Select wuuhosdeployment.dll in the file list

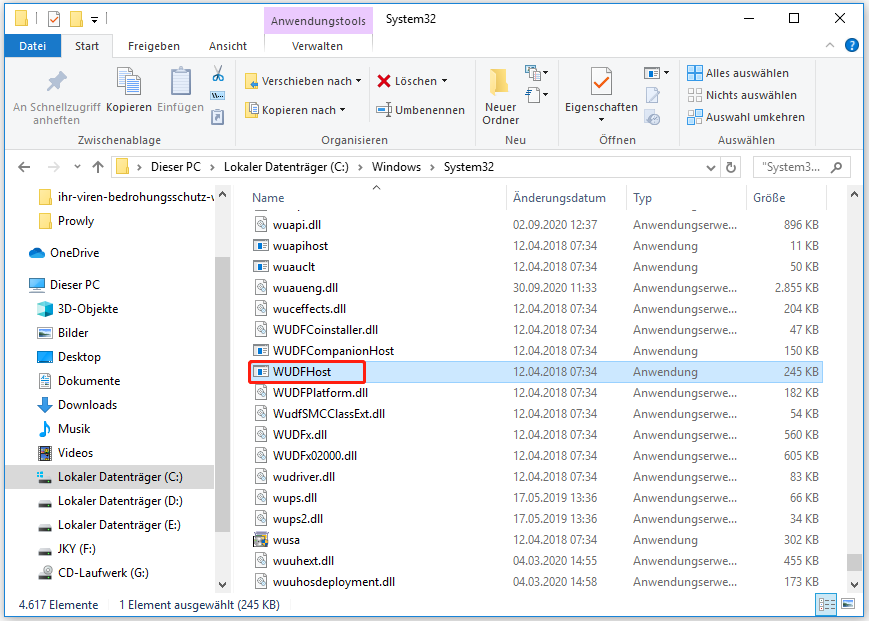pos(334,582)
